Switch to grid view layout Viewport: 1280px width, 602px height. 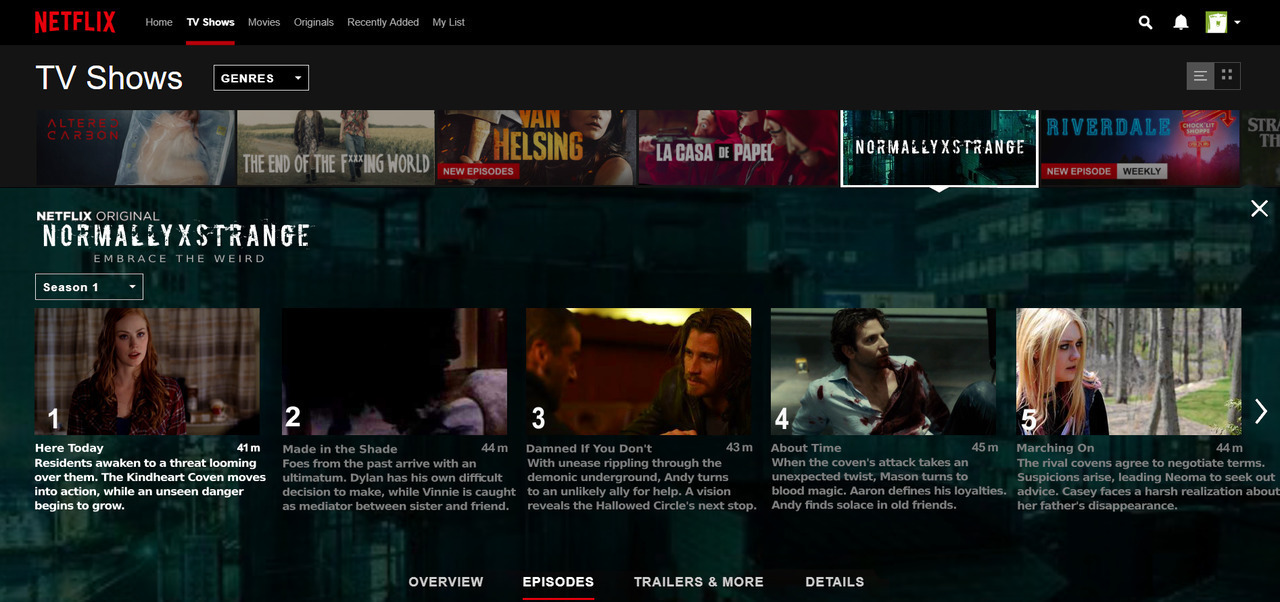[1227, 76]
